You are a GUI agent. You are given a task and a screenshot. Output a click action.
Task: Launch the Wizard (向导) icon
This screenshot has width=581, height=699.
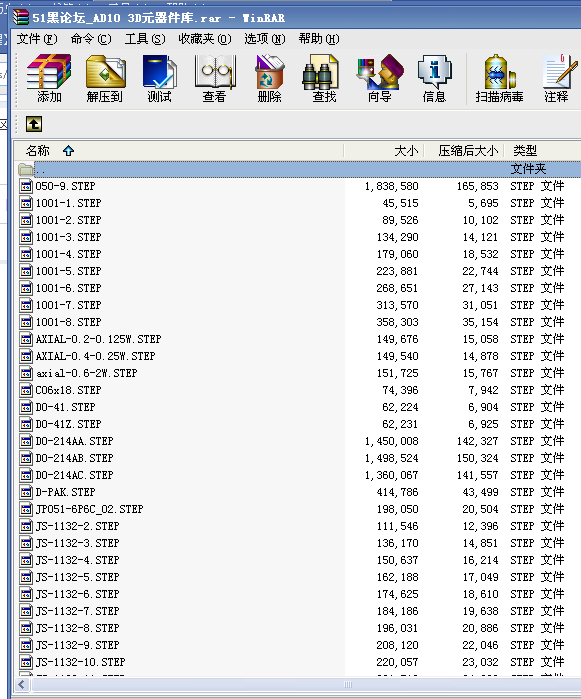(379, 78)
